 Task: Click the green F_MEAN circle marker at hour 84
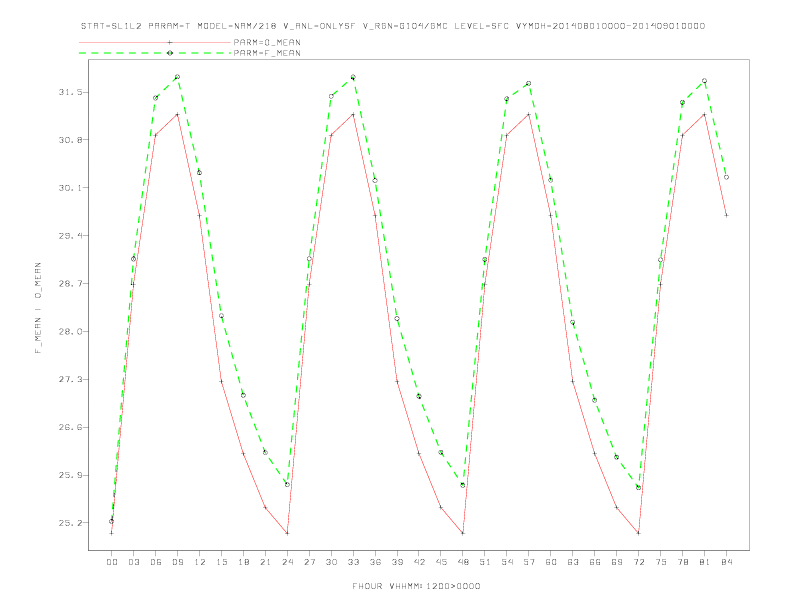click(x=726, y=177)
